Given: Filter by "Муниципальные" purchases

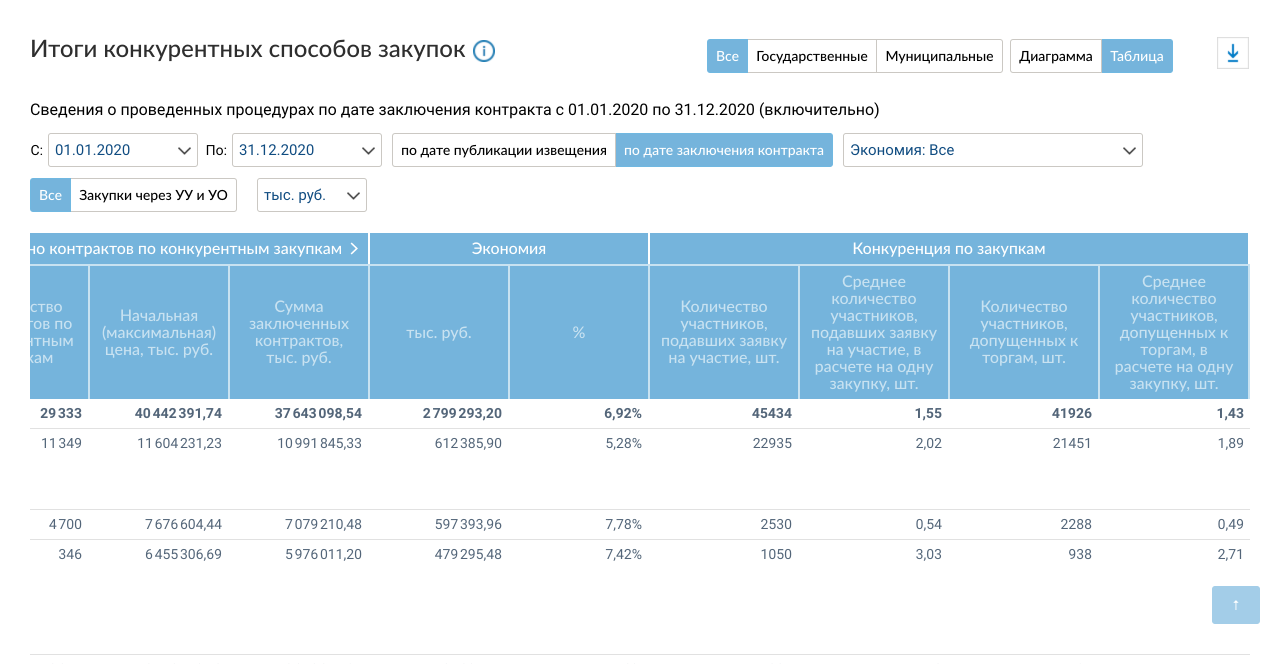Looking at the screenshot, I should click(x=939, y=56).
